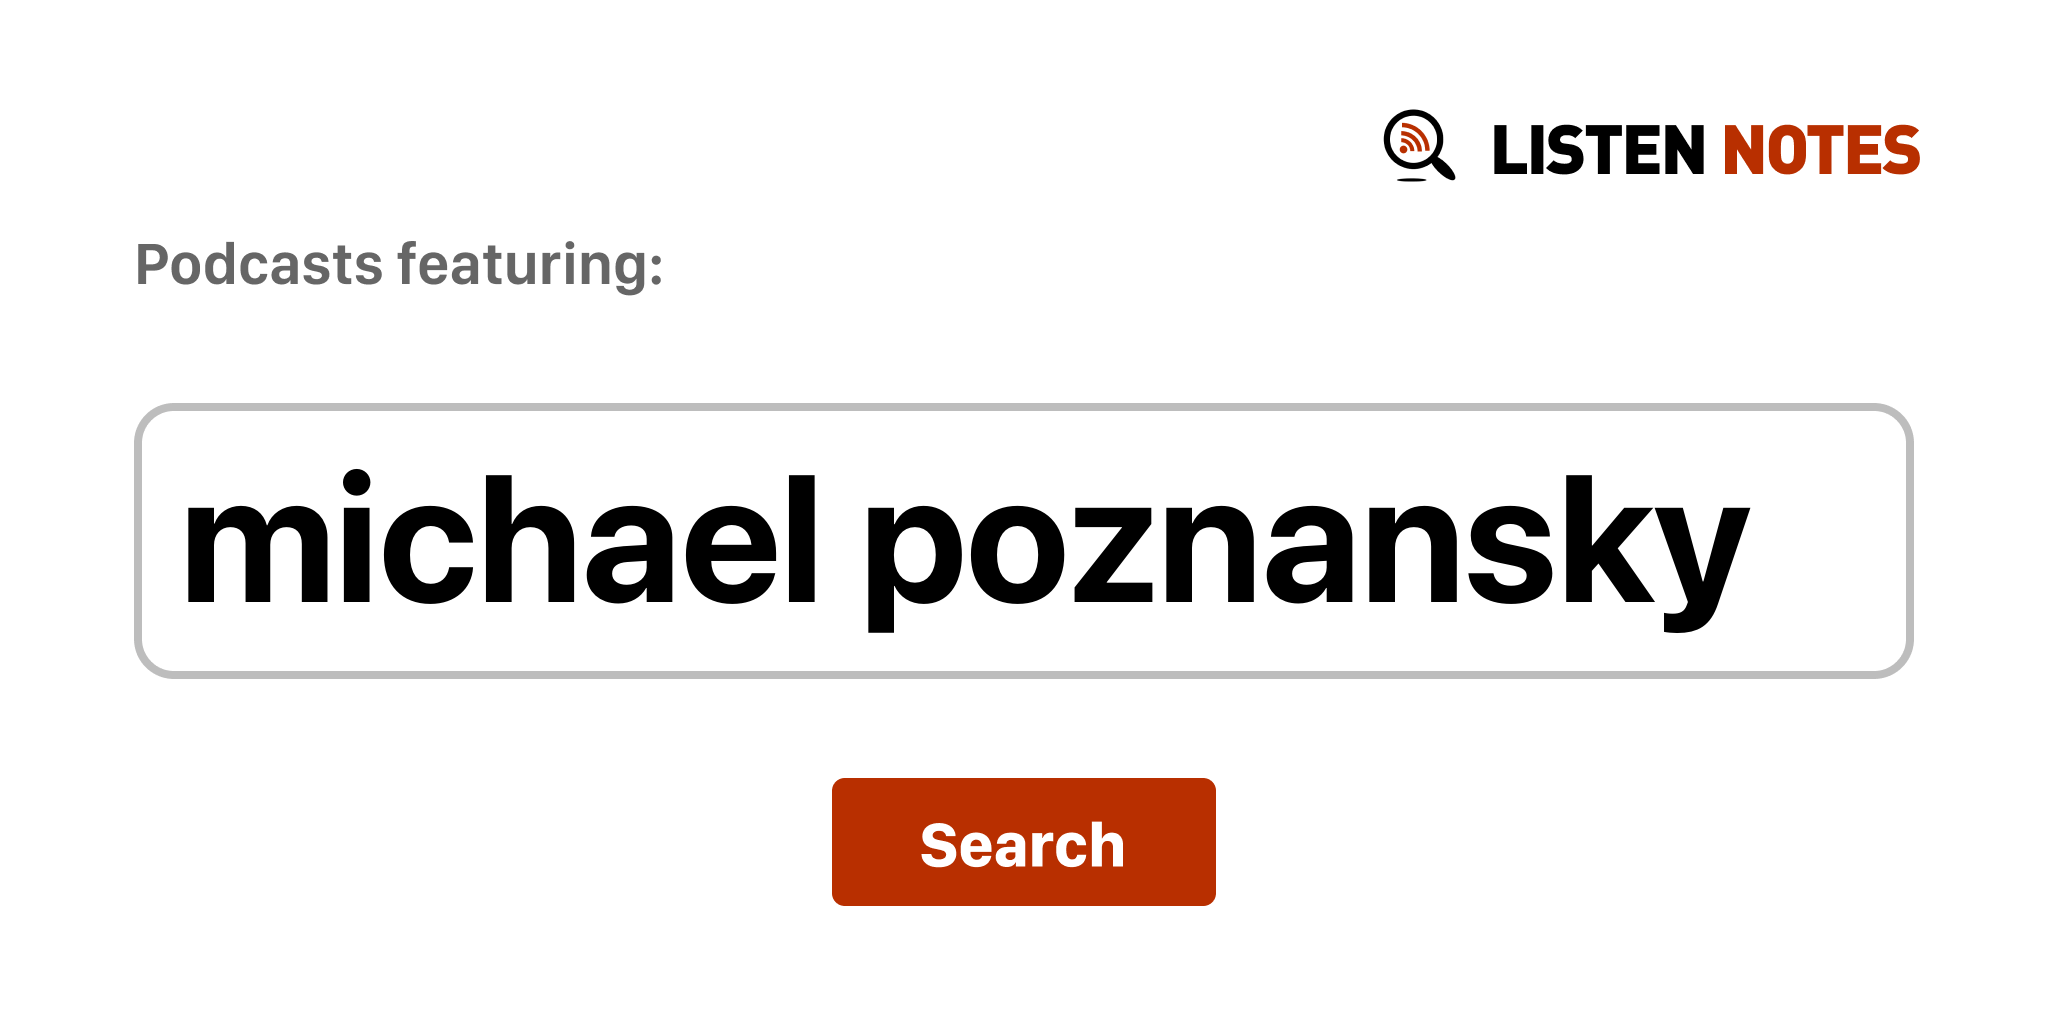Click the Podcasts featuring: label
2048x1024 pixels.
399,265
